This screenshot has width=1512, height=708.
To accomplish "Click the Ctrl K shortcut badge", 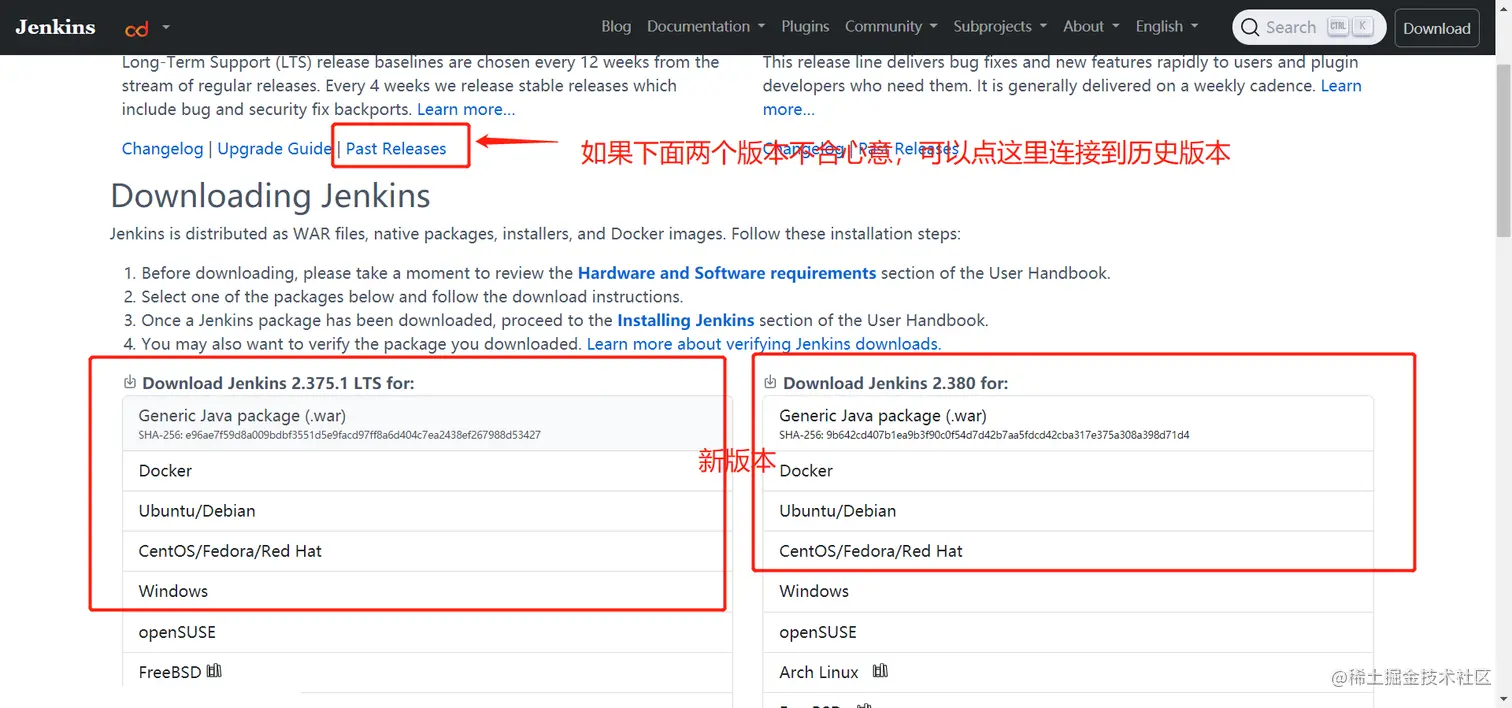I will (x=1349, y=27).
